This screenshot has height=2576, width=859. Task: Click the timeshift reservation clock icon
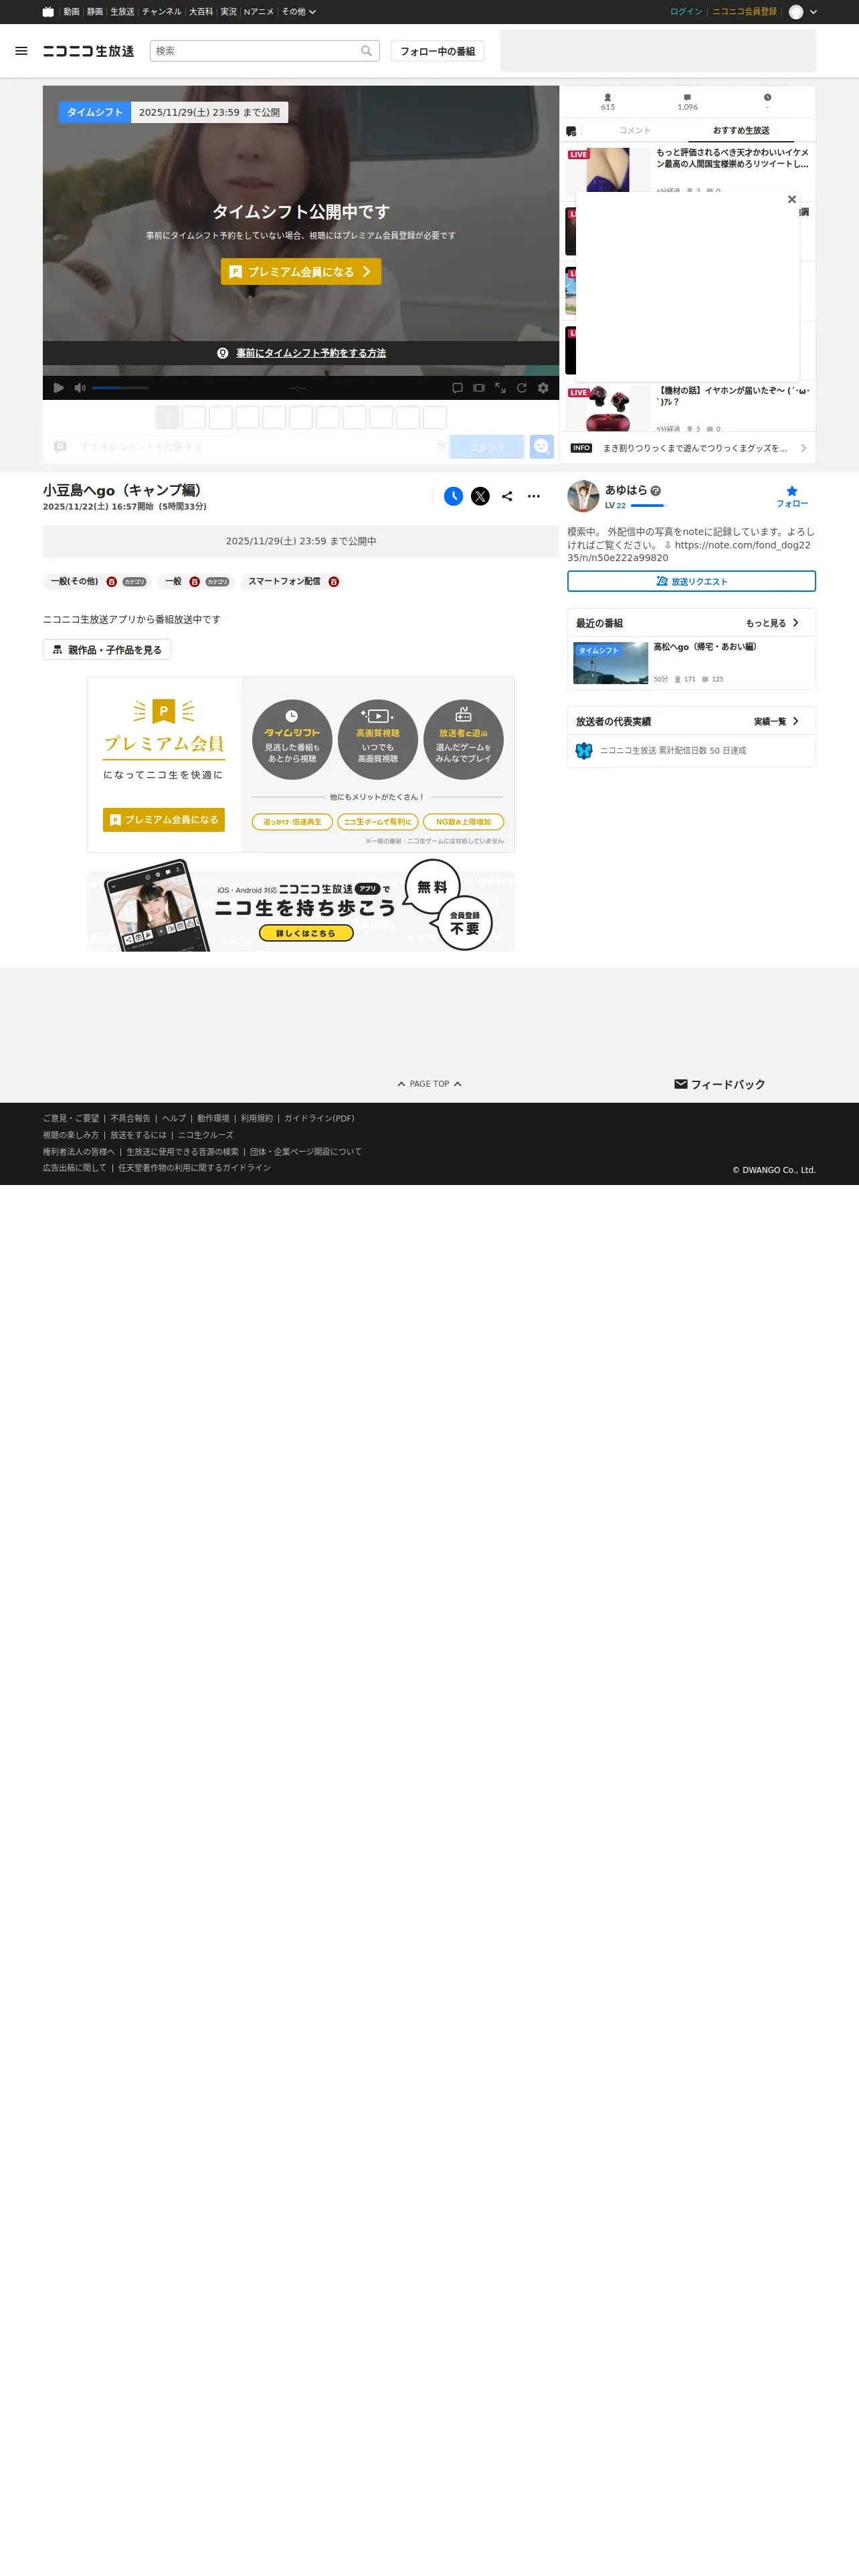click(x=453, y=496)
